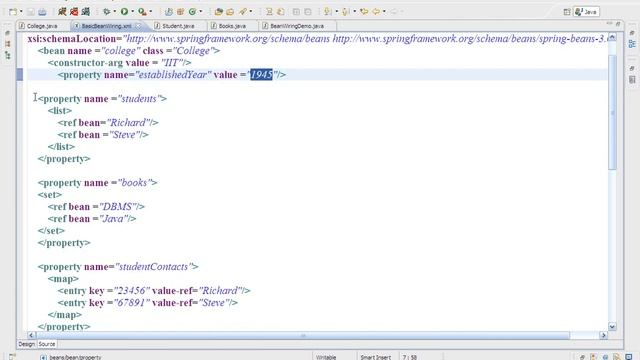Click the New file wizard icon

(13, 12)
